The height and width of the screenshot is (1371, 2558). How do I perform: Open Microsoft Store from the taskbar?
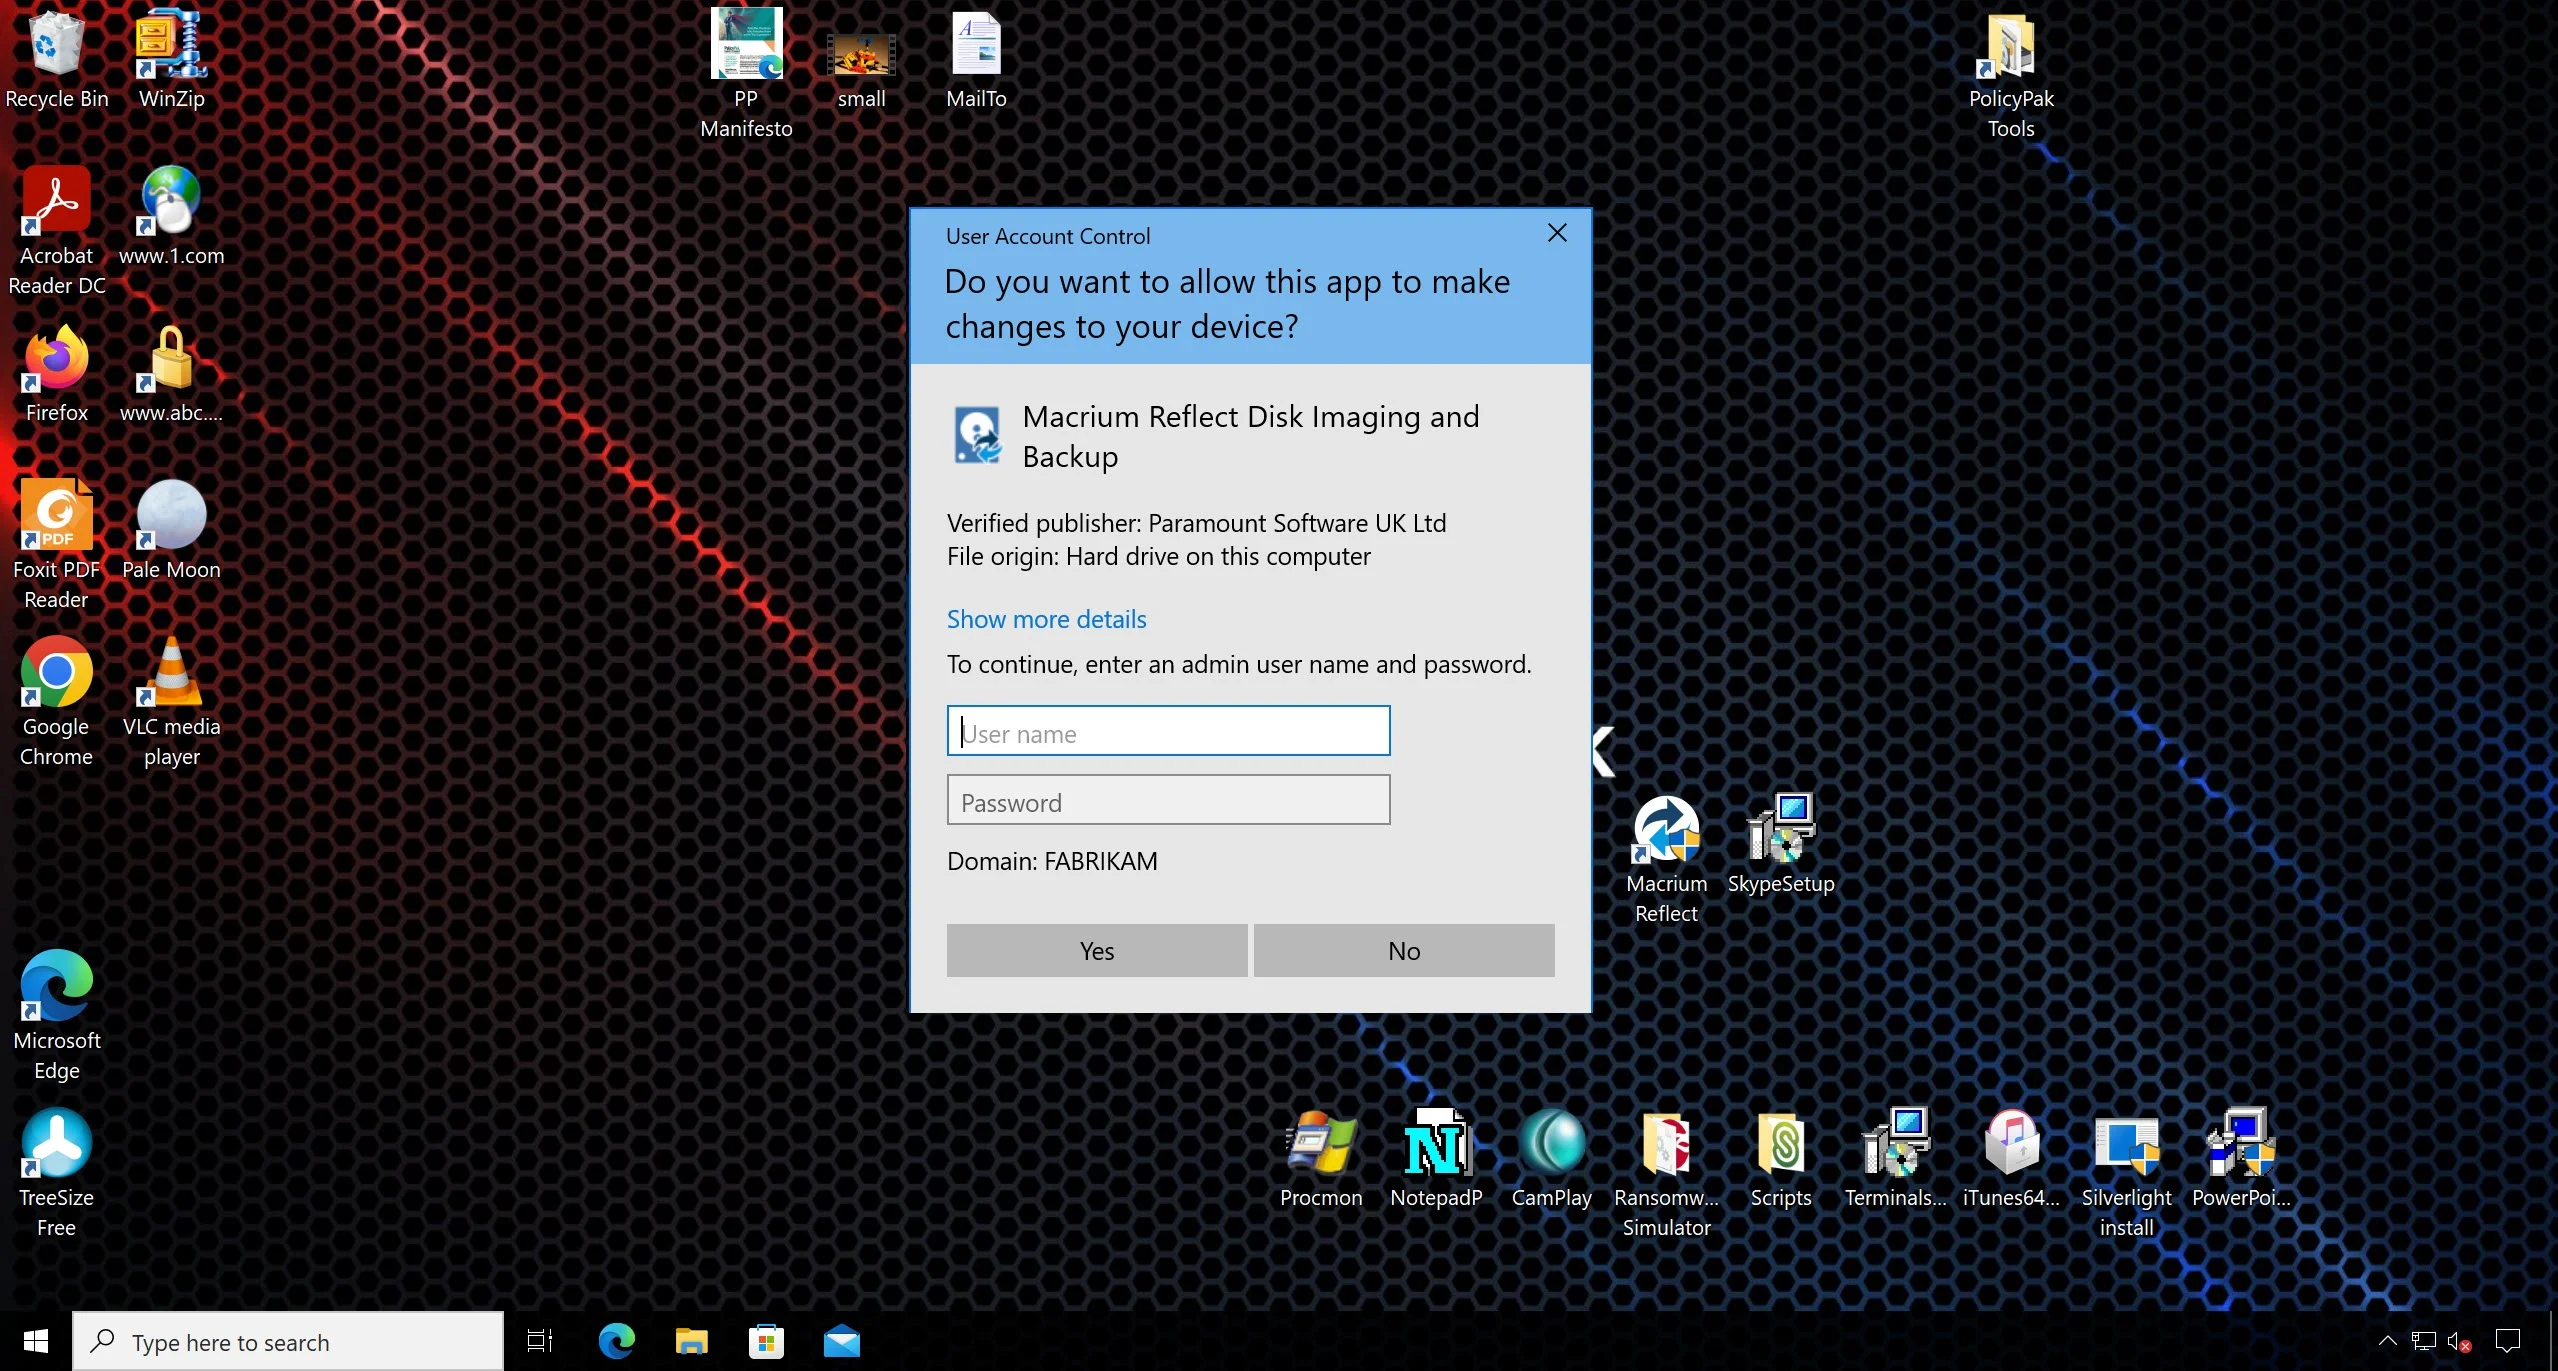[x=766, y=1341]
